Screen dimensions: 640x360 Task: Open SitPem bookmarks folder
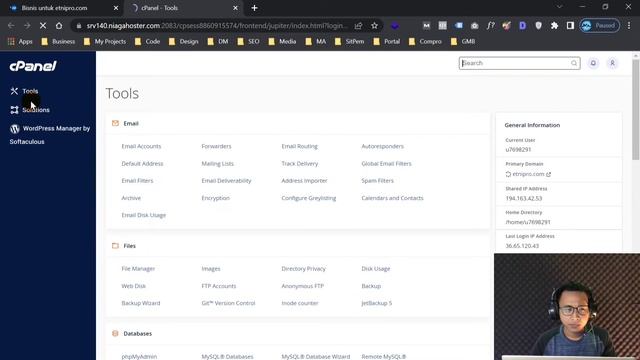coord(349,42)
